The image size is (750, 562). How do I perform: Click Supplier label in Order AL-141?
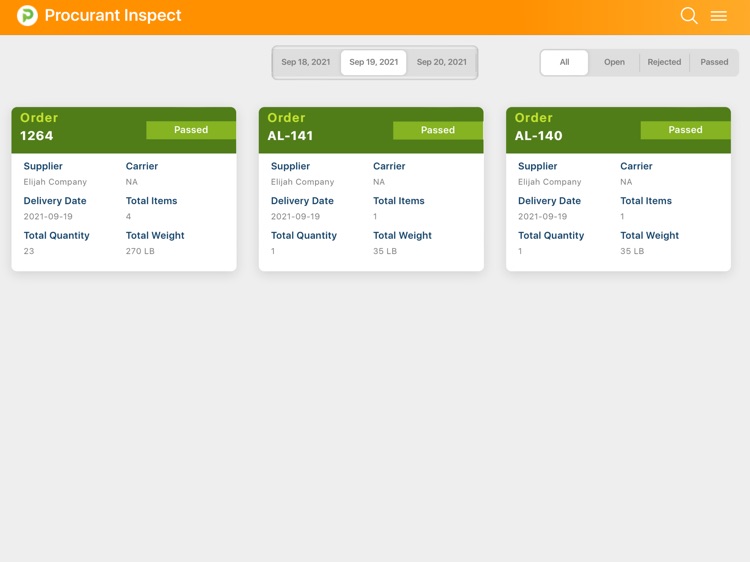pos(290,166)
